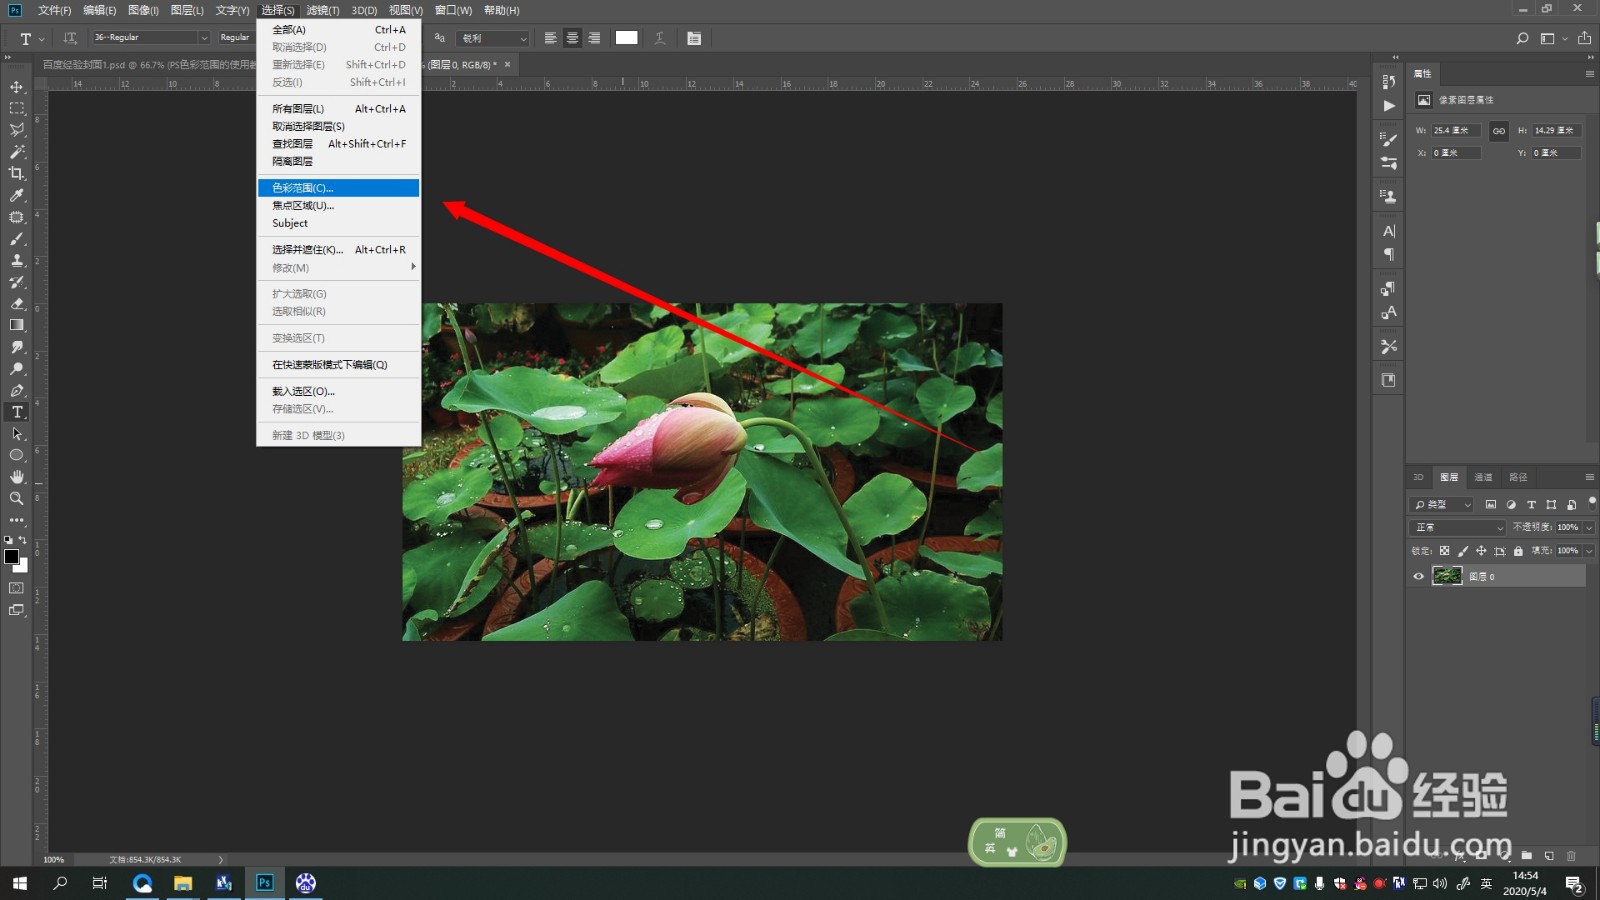The width and height of the screenshot is (1600, 900).
Task: Select the Clone Stamp tool
Action: pos(17,260)
